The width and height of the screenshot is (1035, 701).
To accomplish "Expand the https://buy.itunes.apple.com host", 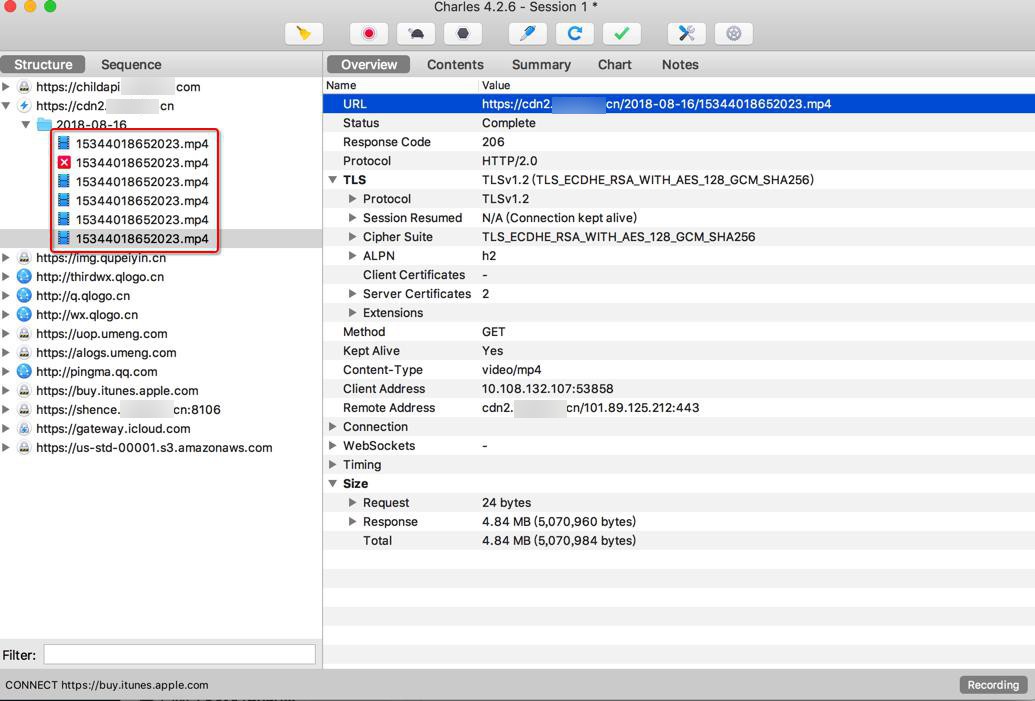I will pos(6,391).
